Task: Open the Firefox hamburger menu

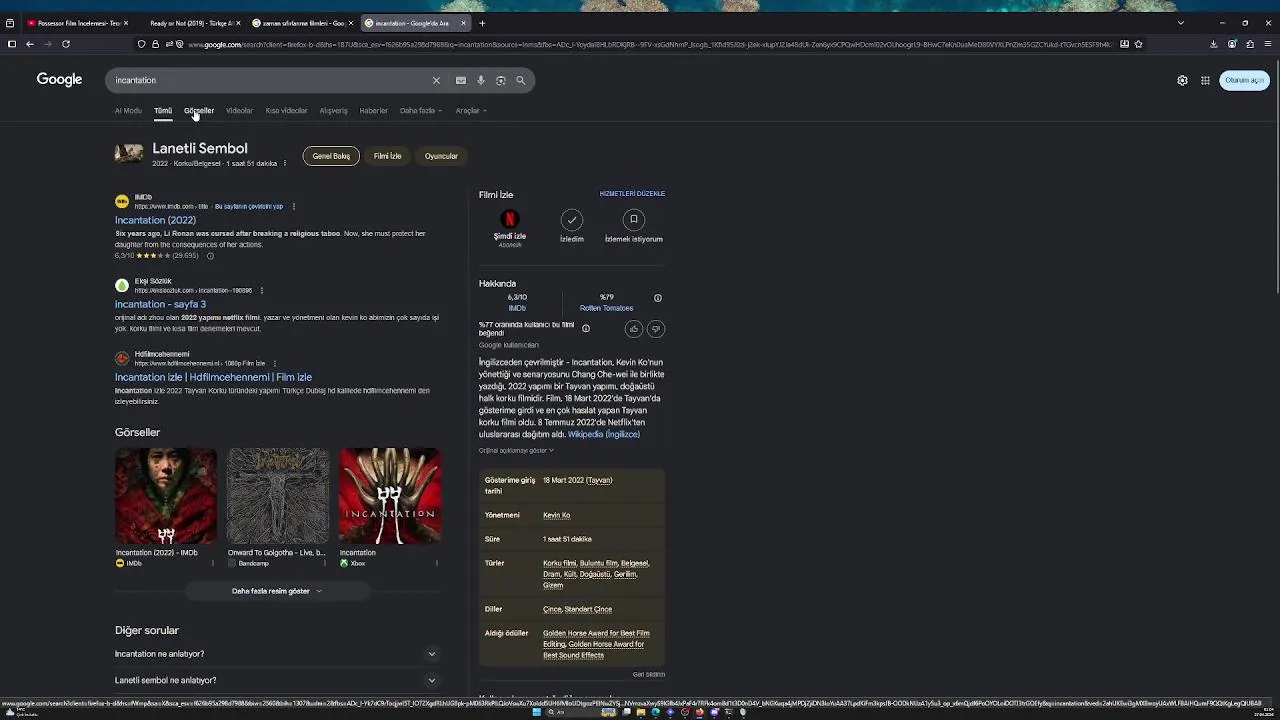Action: pos(1268,44)
